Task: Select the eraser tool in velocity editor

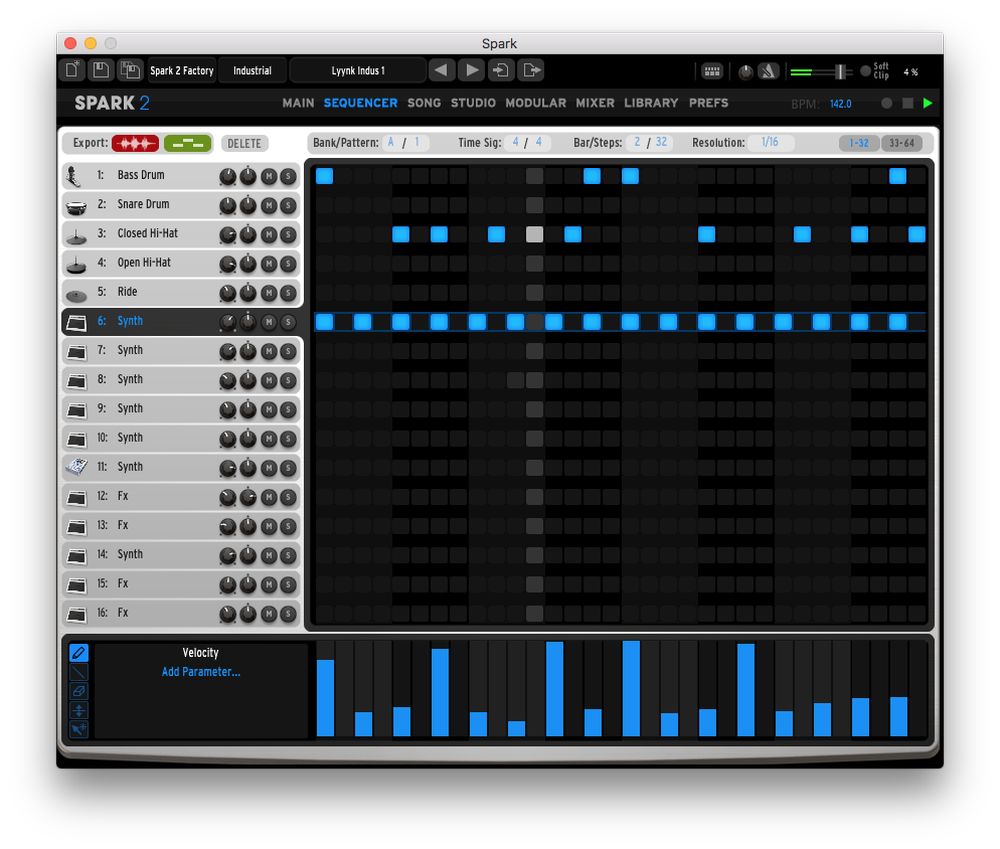Action: tap(79, 691)
